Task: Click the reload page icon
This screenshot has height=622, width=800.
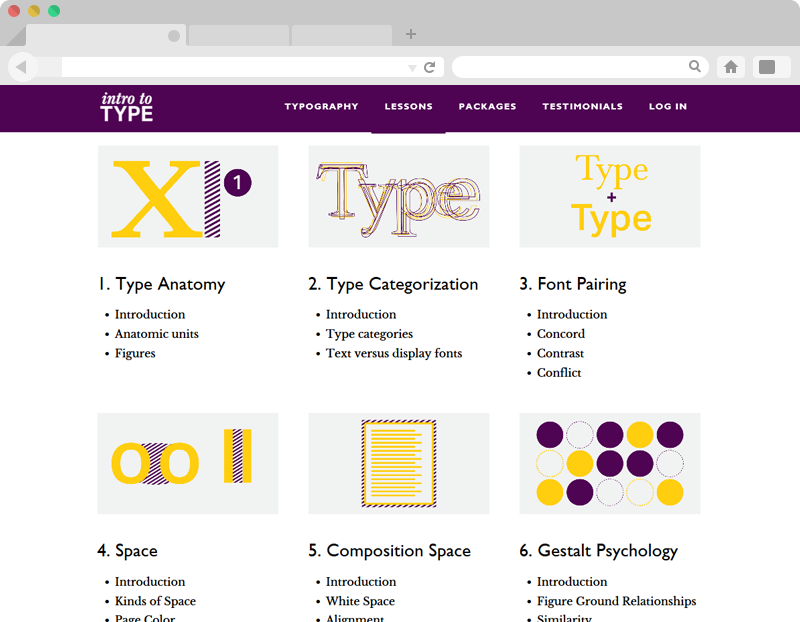Action: point(430,67)
